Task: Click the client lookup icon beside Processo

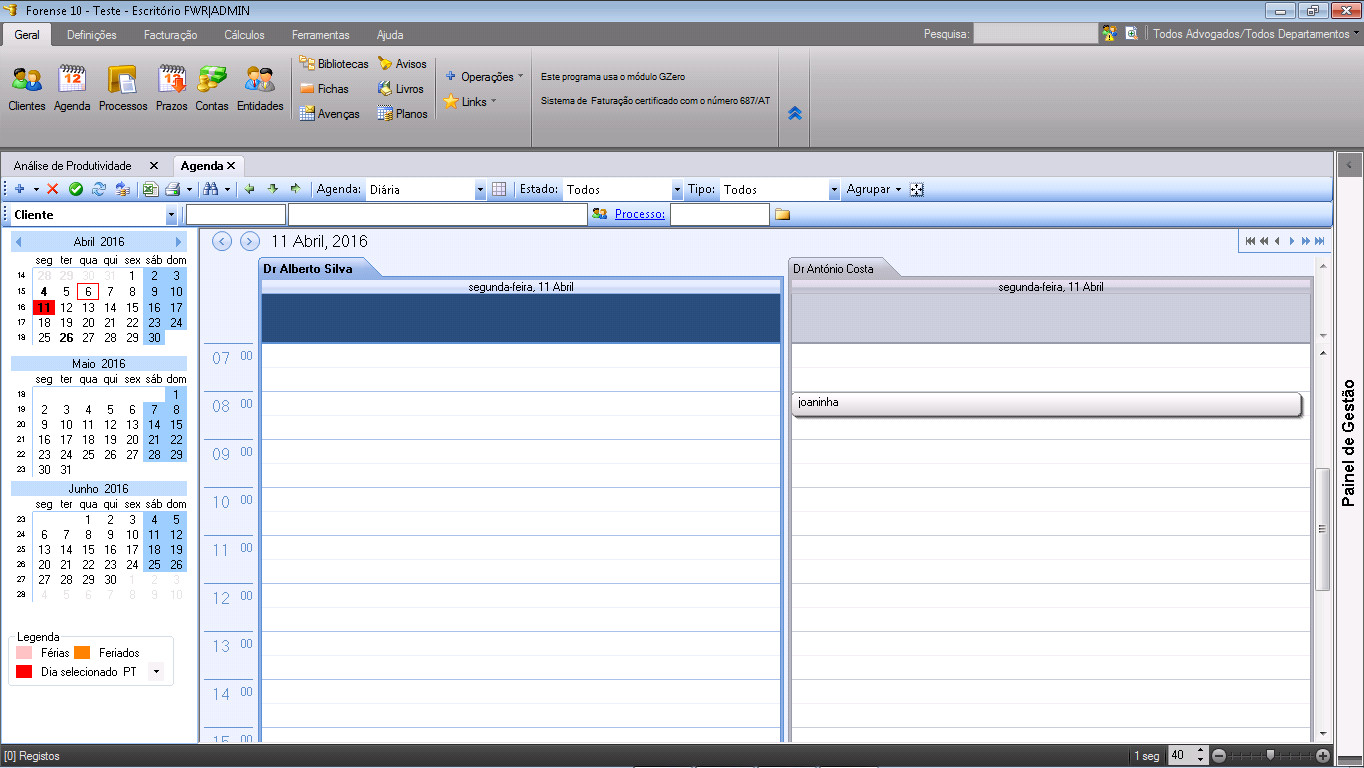Action: (x=600, y=214)
